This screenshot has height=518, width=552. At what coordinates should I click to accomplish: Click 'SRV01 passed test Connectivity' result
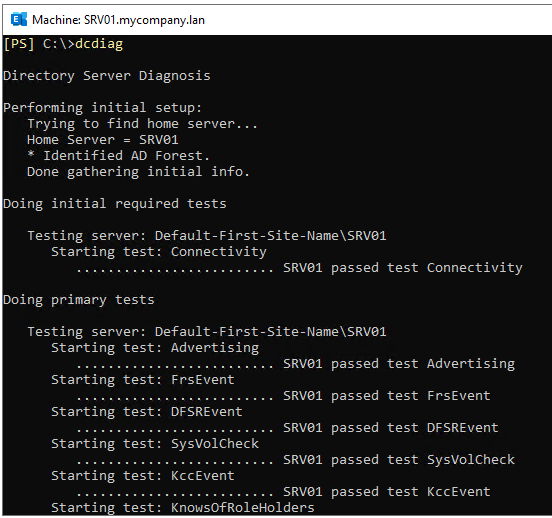(x=403, y=268)
